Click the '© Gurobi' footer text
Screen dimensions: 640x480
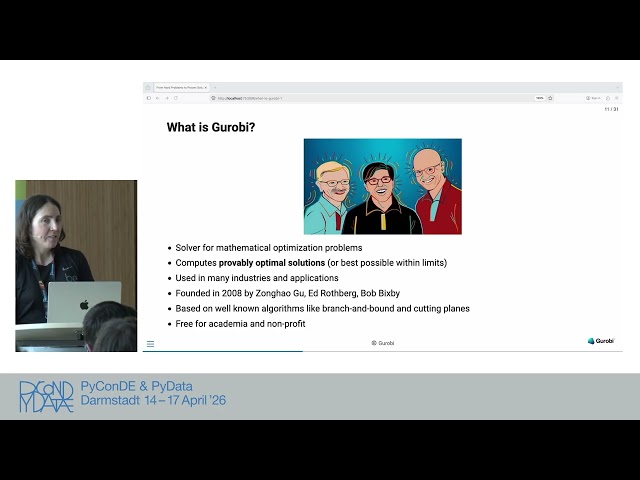click(383, 343)
